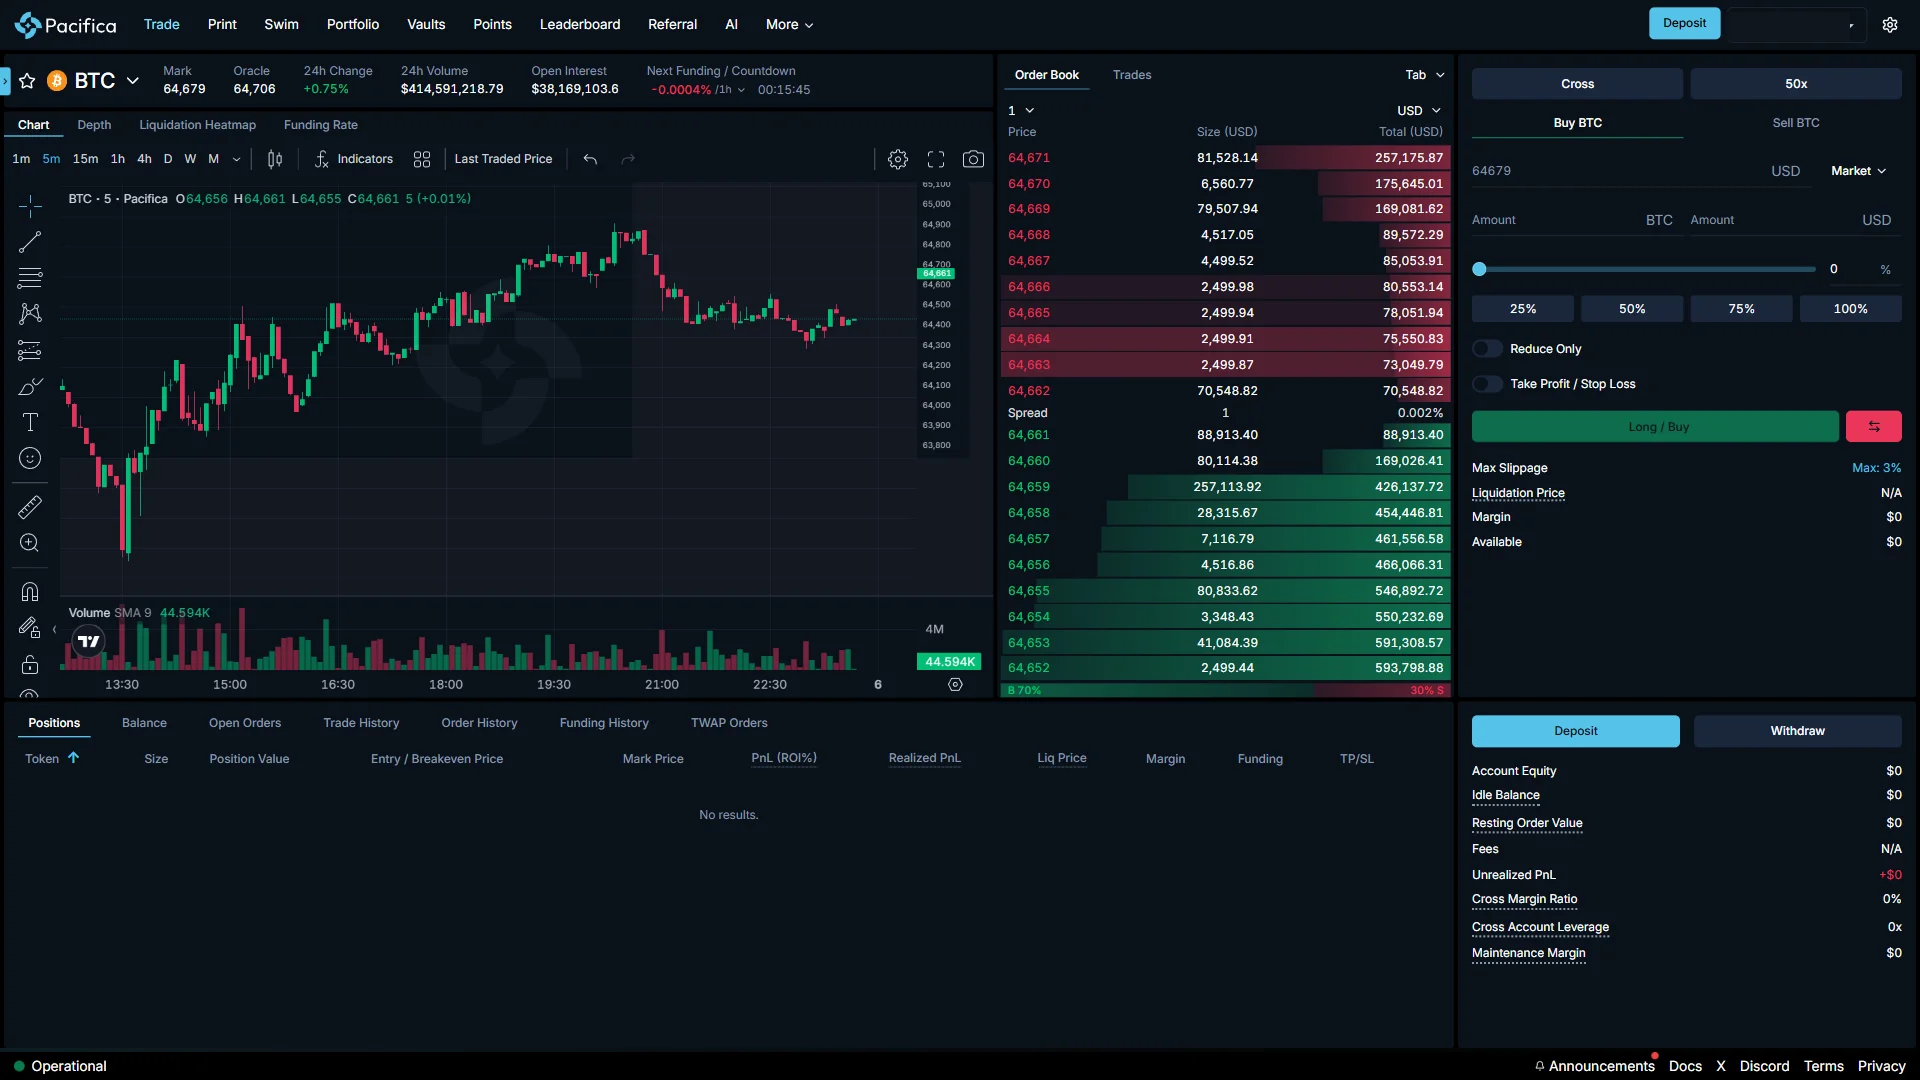Image resolution: width=1920 pixels, height=1080 pixels.
Task: View Trade History tab
Action: [x=361, y=723]
